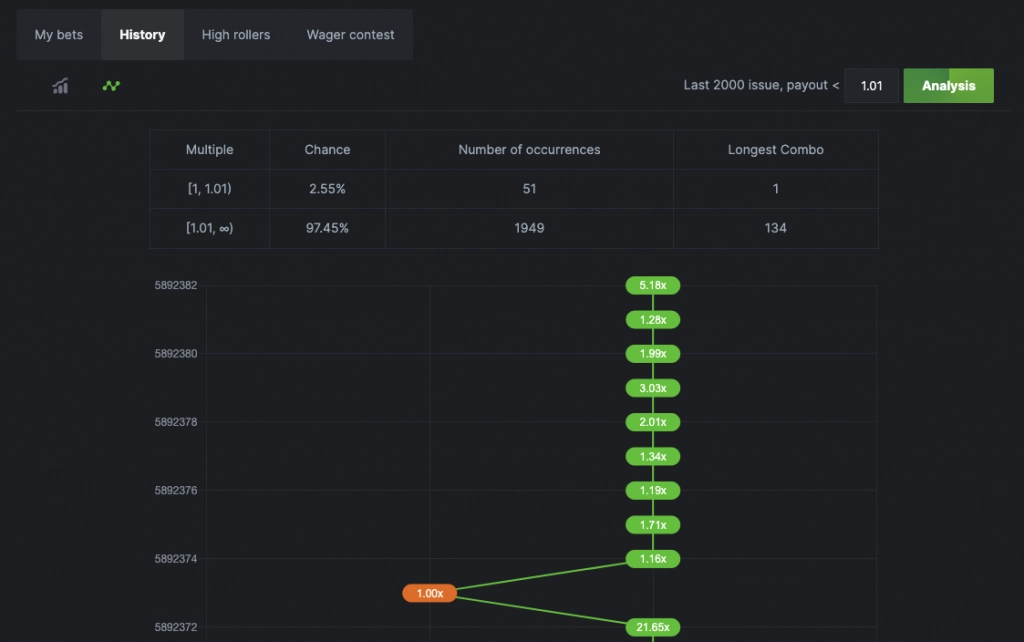
Task: Switch to bar chart view icon
Action: pyautogui.click(x=61, y=86)
